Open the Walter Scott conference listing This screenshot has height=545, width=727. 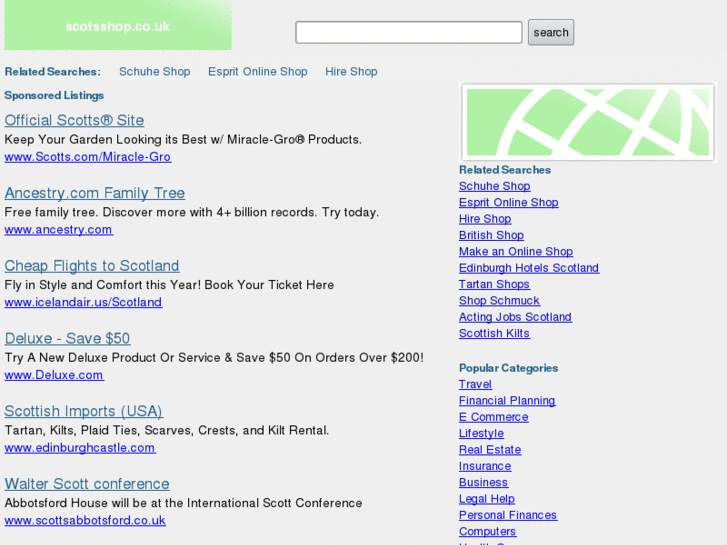87,484
